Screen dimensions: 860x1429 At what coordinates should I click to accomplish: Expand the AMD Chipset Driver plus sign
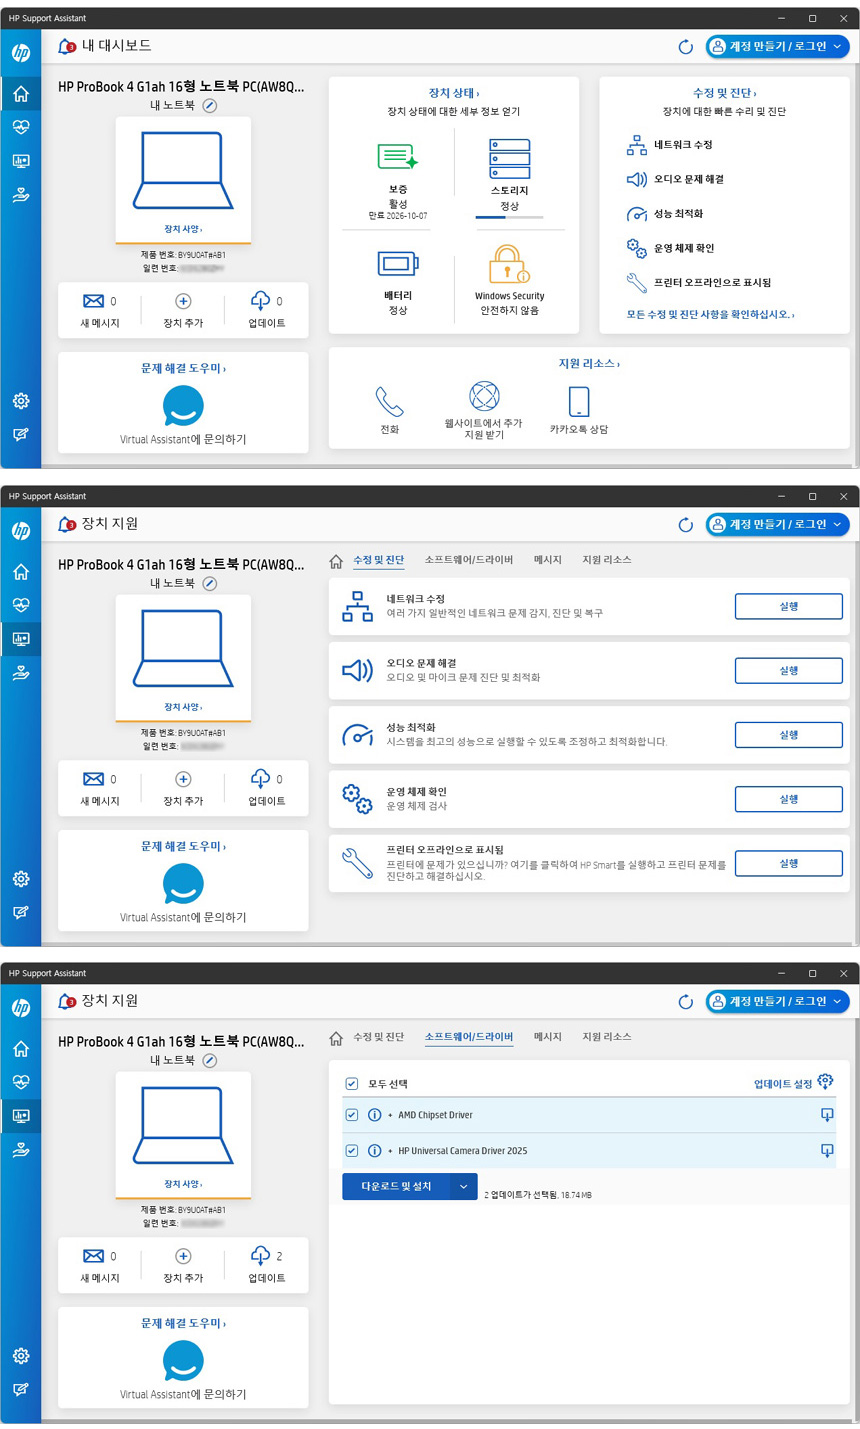coord(390,1115)
